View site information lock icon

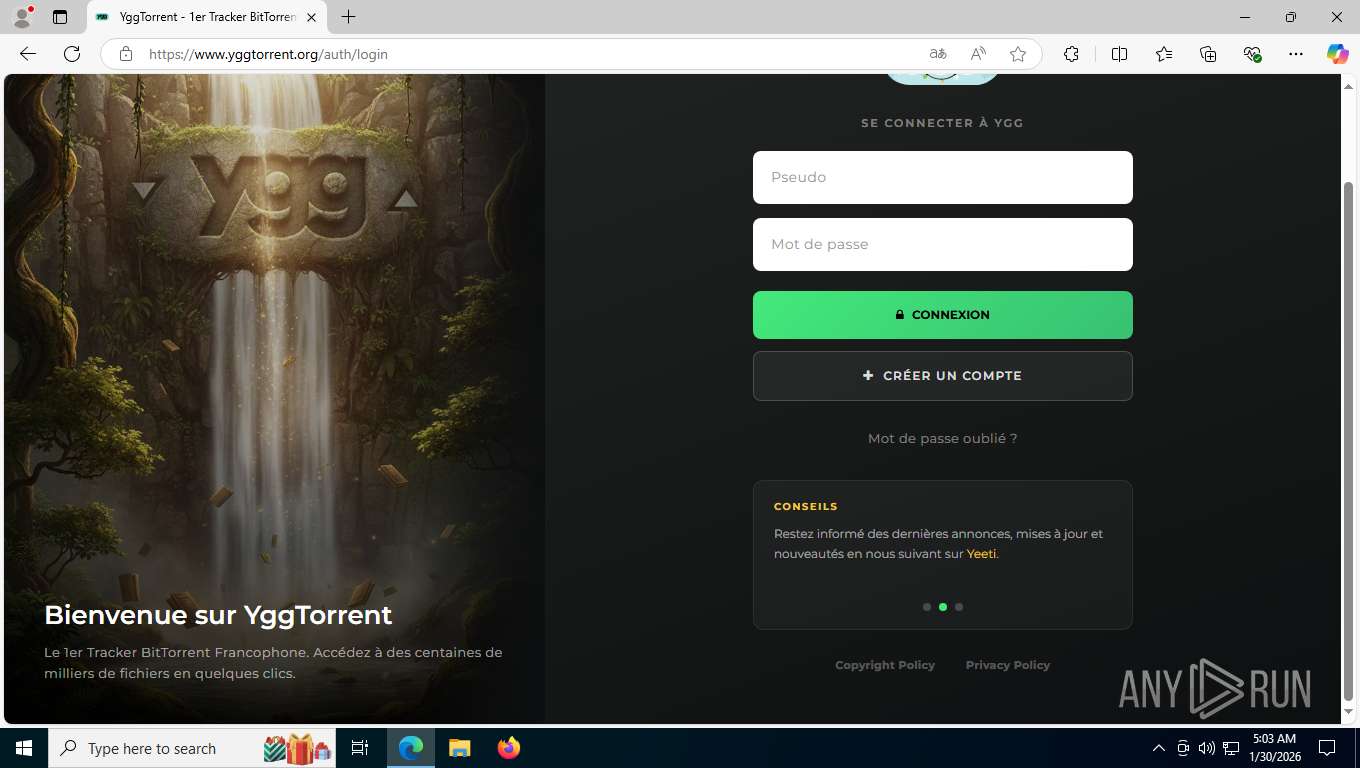[126, 54]
